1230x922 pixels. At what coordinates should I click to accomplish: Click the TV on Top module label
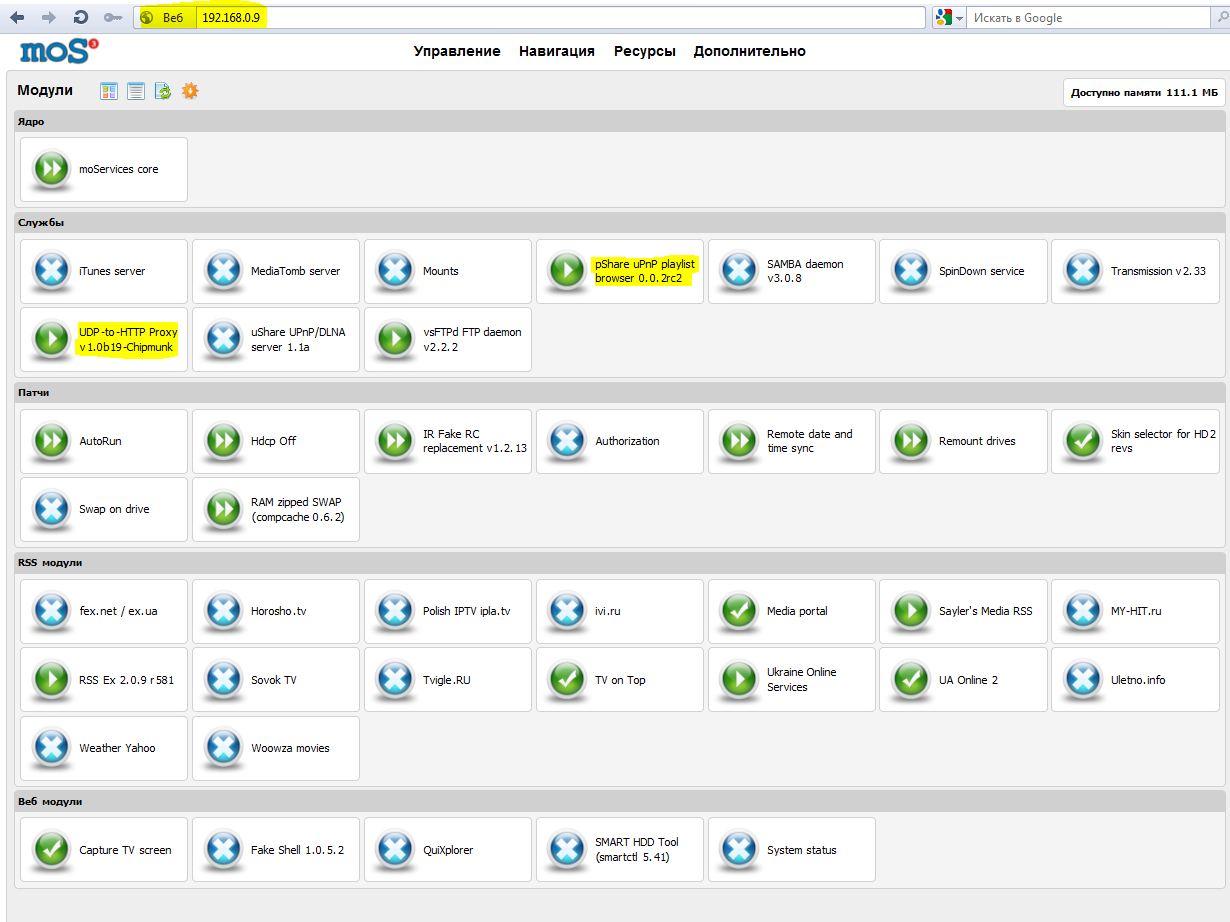[x=620, y=680]
